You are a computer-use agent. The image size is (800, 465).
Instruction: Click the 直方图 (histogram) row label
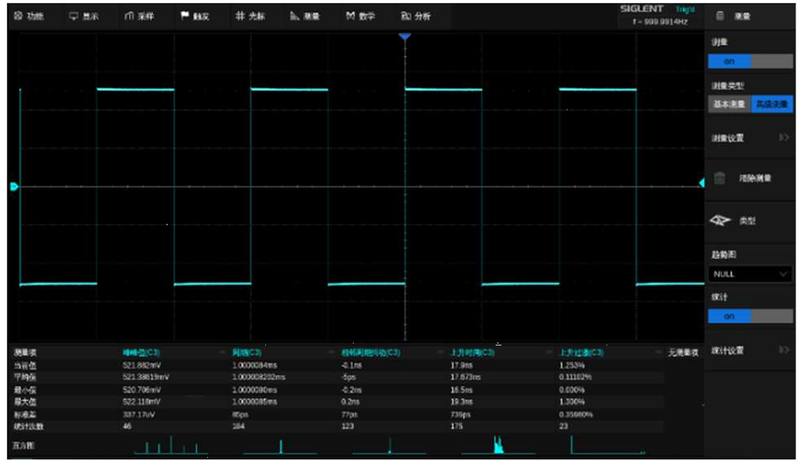(23, 445)
